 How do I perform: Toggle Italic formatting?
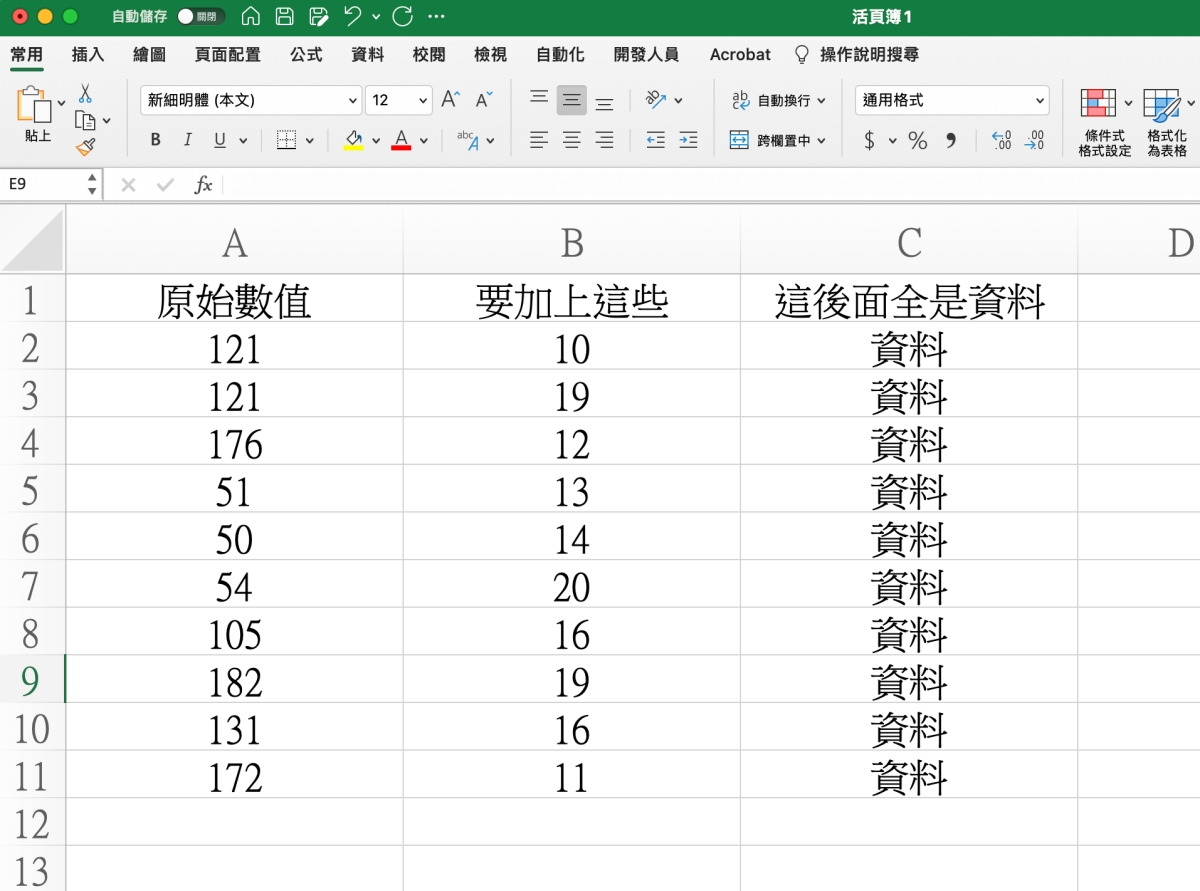pos(187,140)
